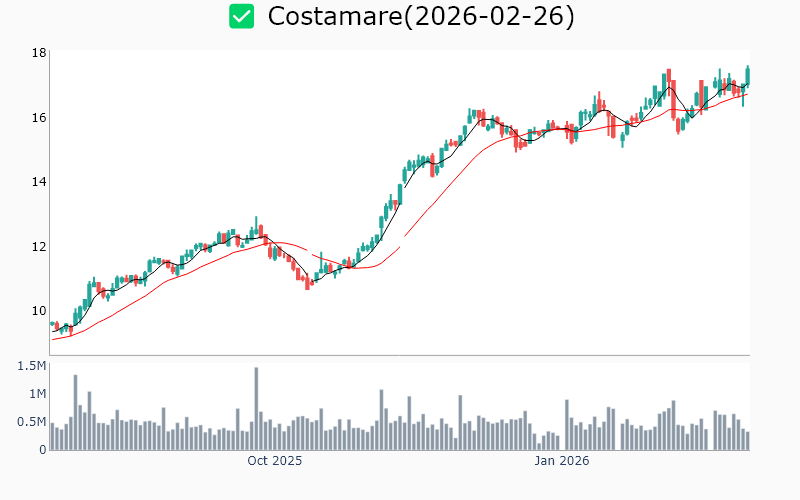Click the 1.5M volume axis label
This screenshot has height=500, width=800.
point(32,366)
